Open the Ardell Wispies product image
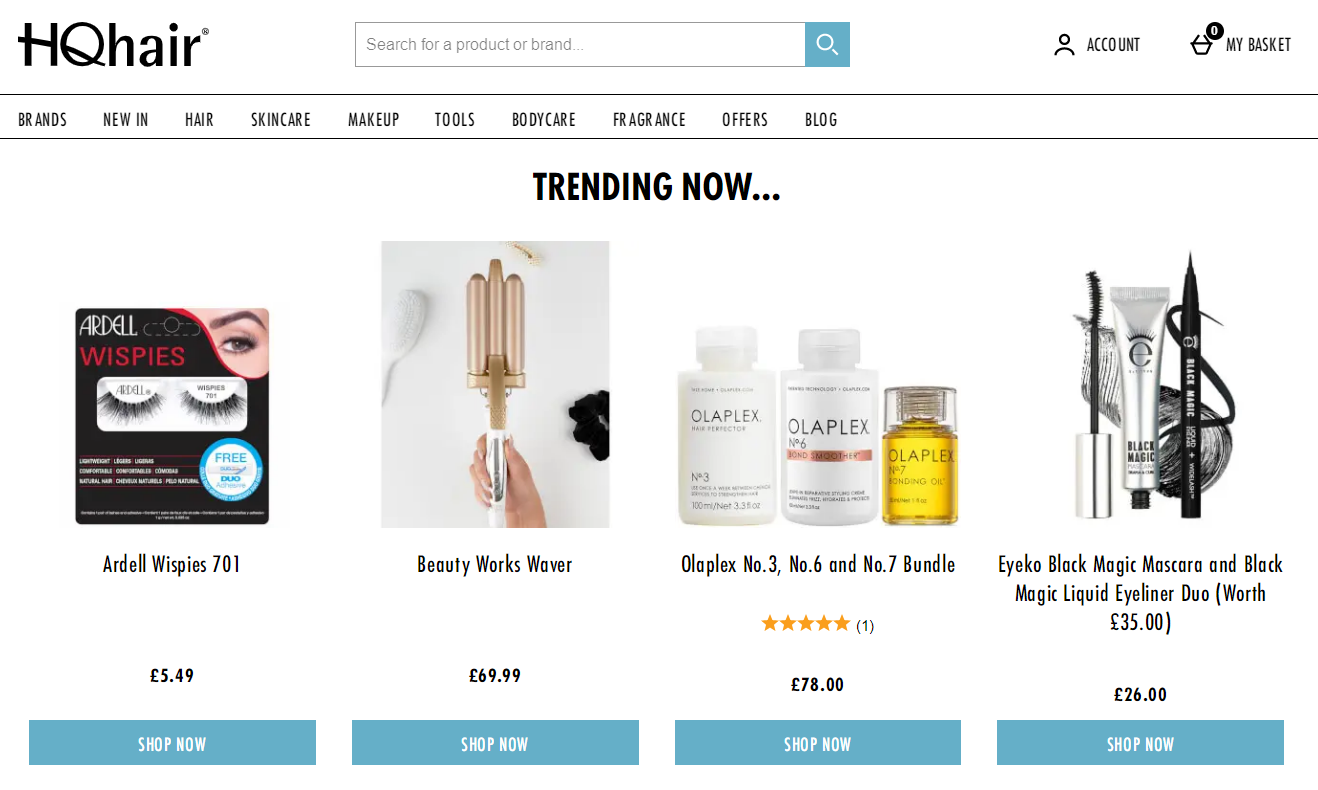The image size is (1318, 790). pos(172,416)
